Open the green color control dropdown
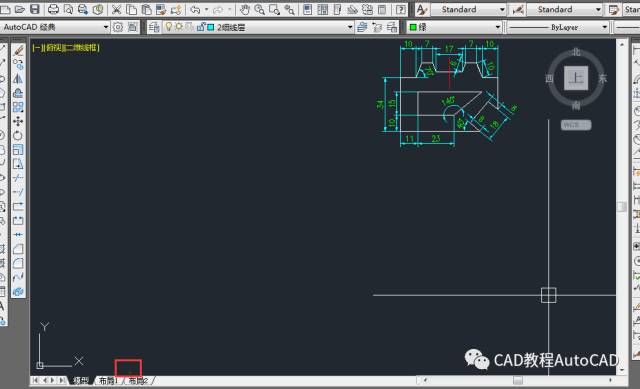Viewport: 640px width, 389px height. pos(498,27)
